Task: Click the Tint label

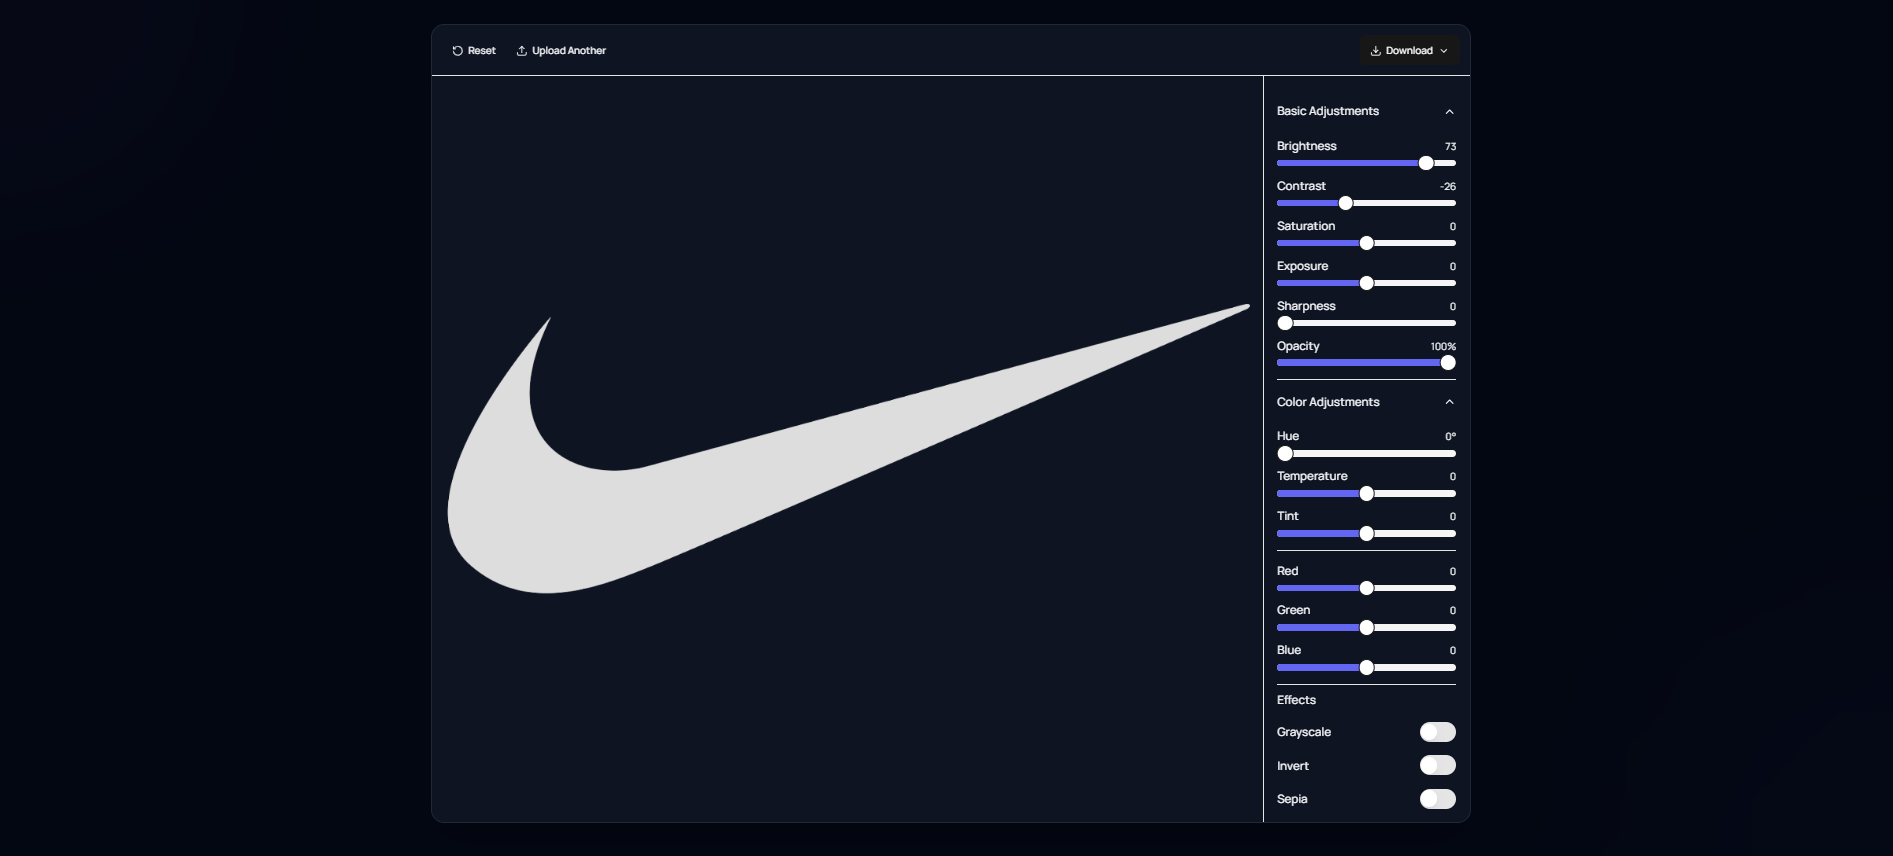Action: 1288,516
